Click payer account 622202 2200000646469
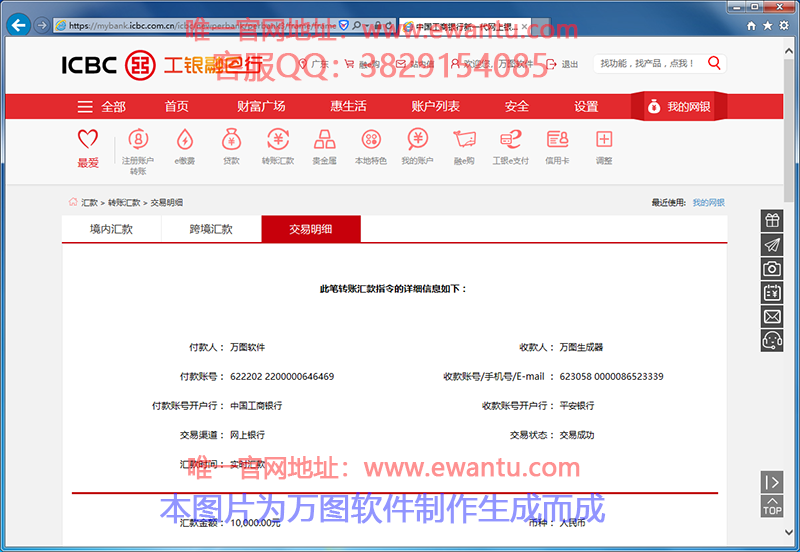 (x=282, y=377)
